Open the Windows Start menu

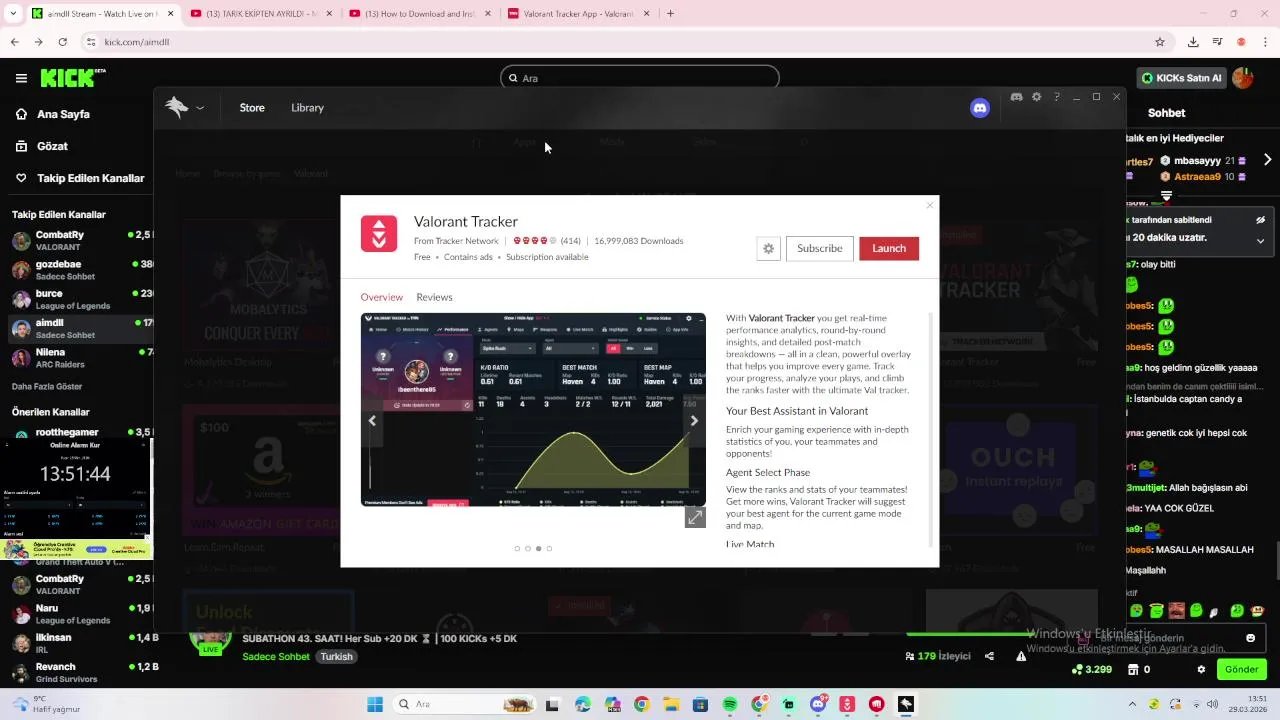375,705
